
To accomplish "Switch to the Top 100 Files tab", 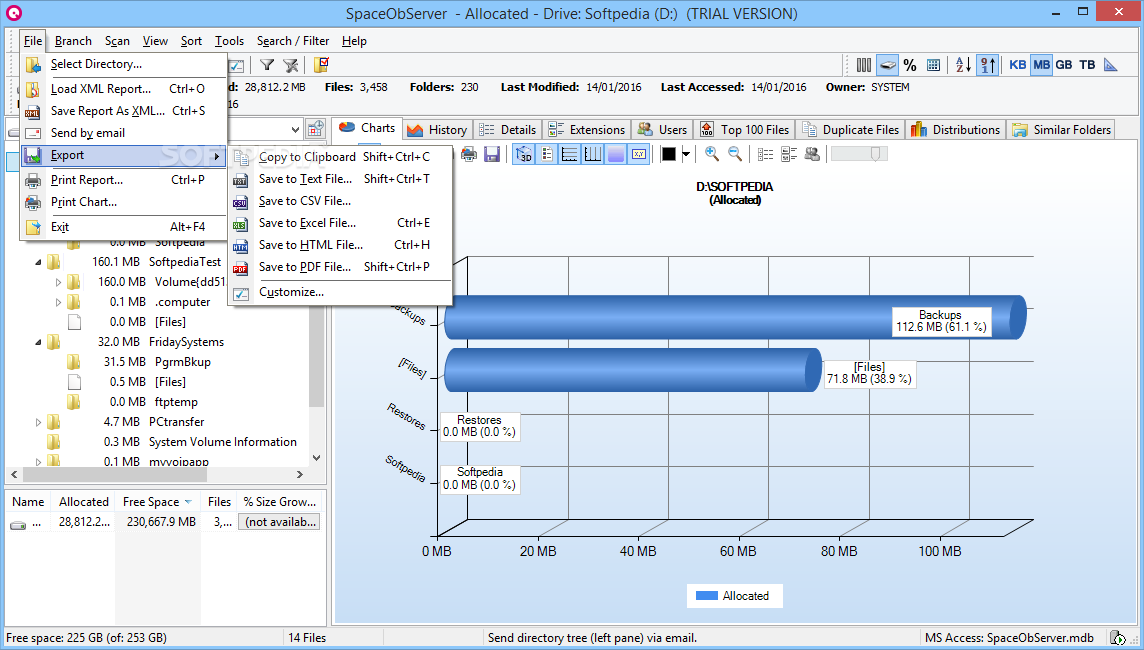I will (744, 130).
